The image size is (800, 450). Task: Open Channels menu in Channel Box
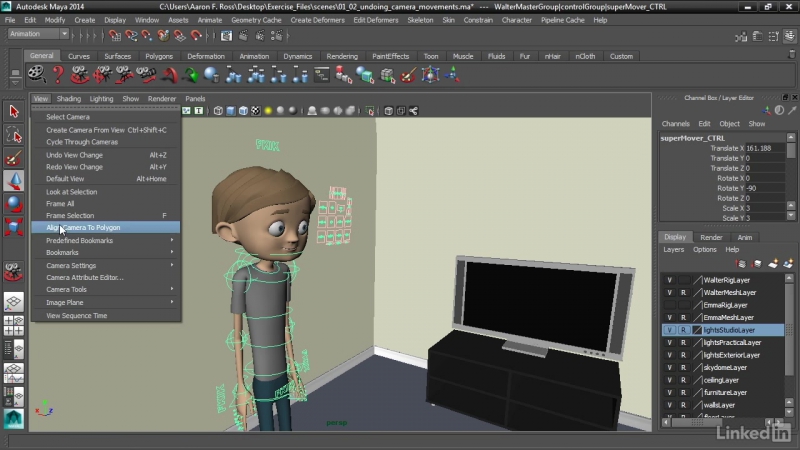(x=675, y=124)
